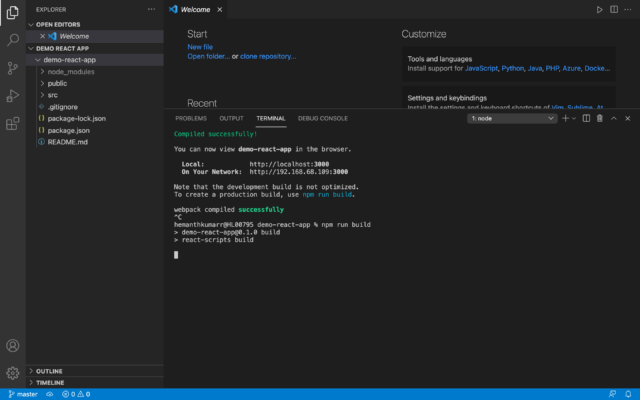Screen dimensions: 640x400
Task: Open notifications bell in status bar
Action: tap(628, 394)
